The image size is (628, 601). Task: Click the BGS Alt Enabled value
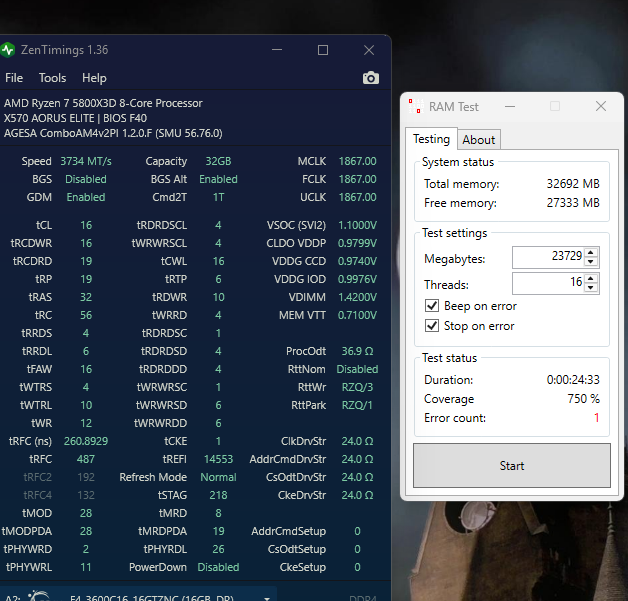click(x=218, y=179)
